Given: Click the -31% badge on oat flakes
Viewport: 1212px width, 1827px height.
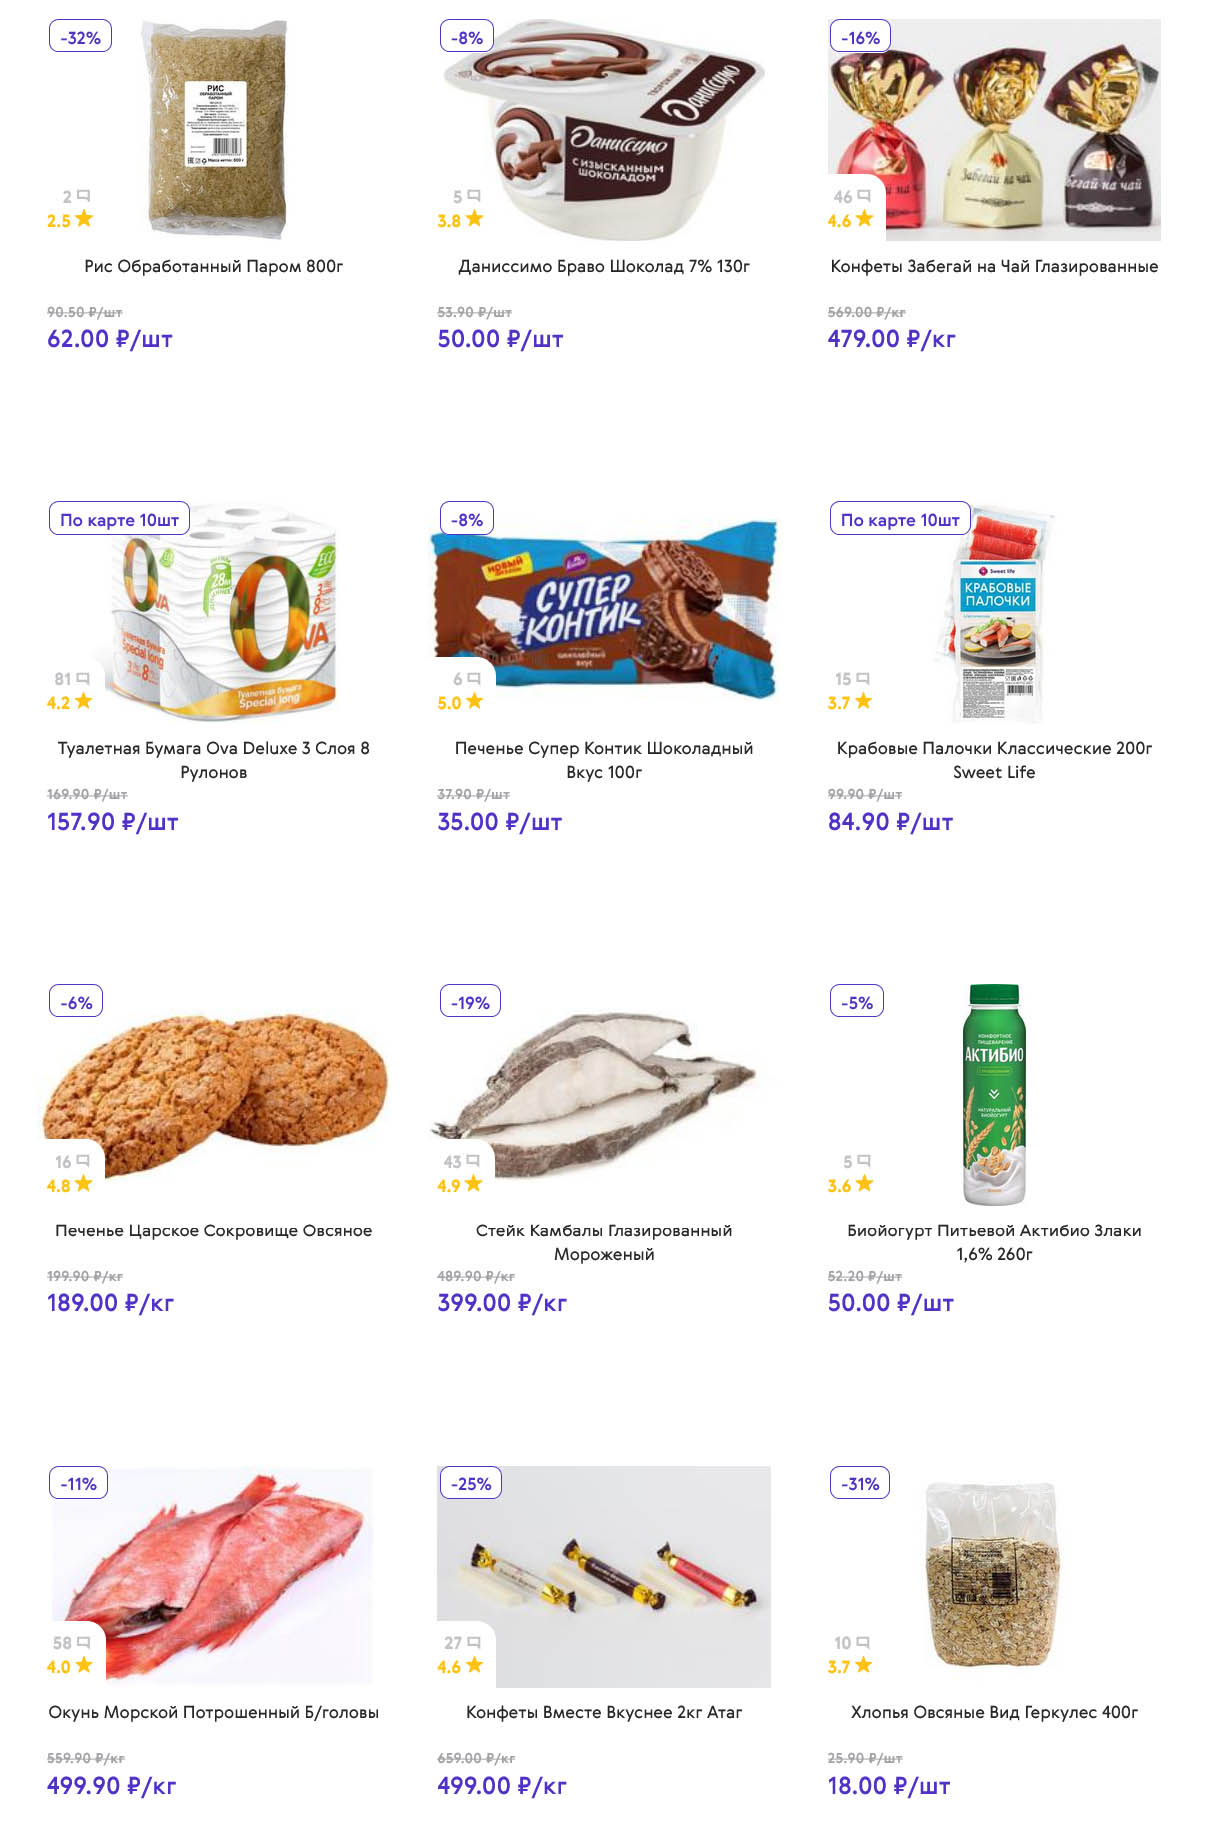Looking at the screenshot, I should pyautogui.click(x=860, y=1484).
